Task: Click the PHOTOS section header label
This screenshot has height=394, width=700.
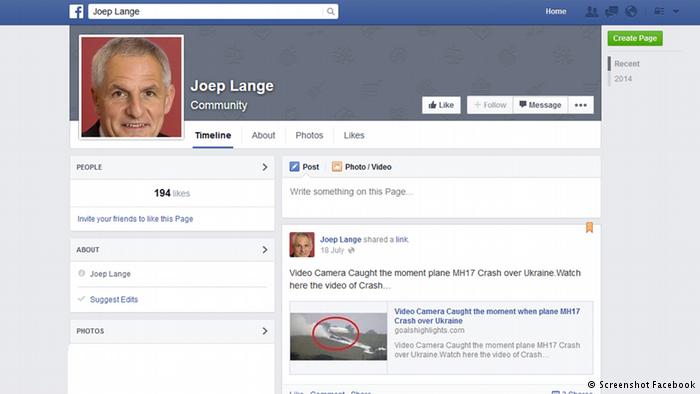Action: tap(90, 331)
